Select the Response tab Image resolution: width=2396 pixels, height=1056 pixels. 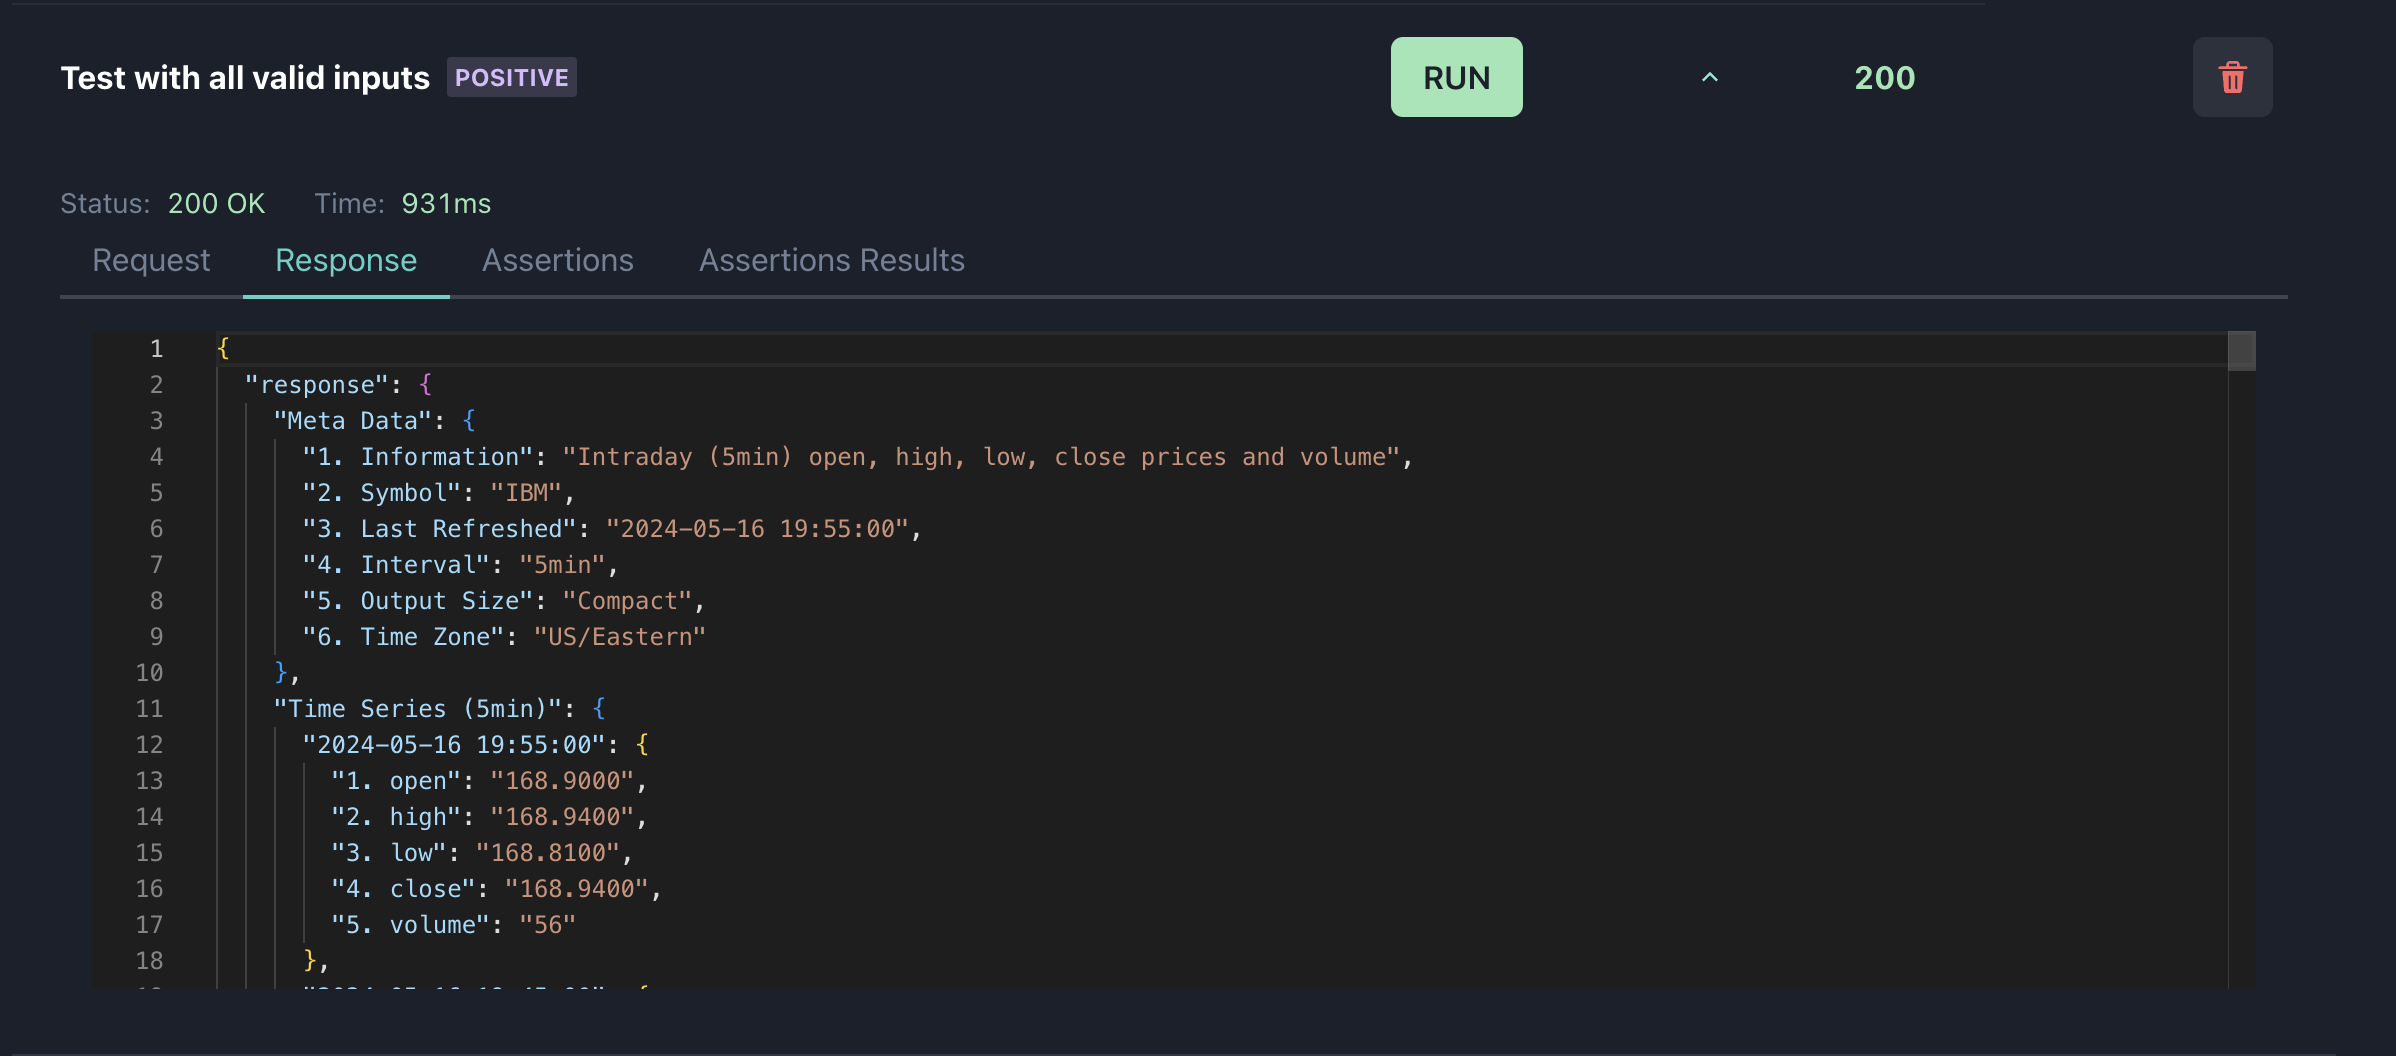point(346,261)
